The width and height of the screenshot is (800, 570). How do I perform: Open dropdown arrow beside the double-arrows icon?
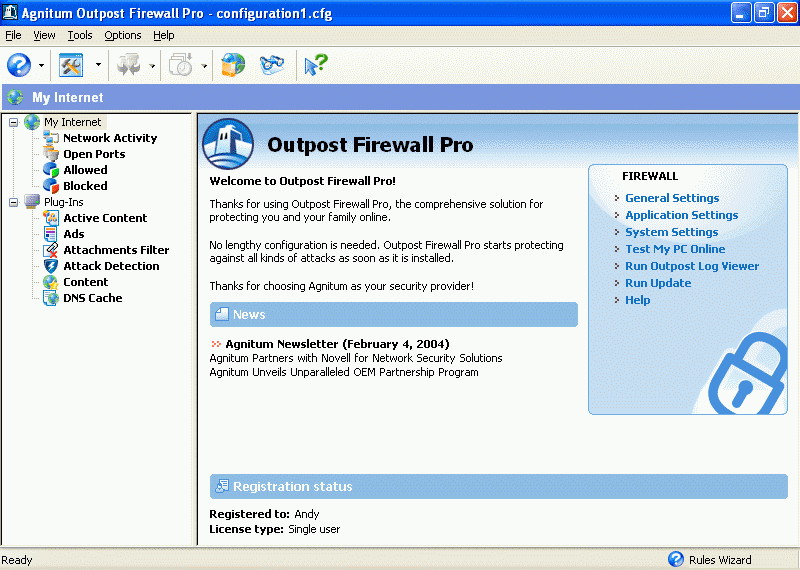[x=152, y=66]
